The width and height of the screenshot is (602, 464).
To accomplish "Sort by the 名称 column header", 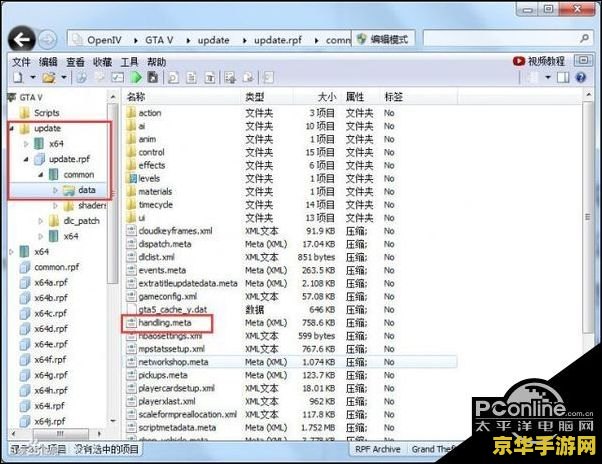I will click(136, 97).
